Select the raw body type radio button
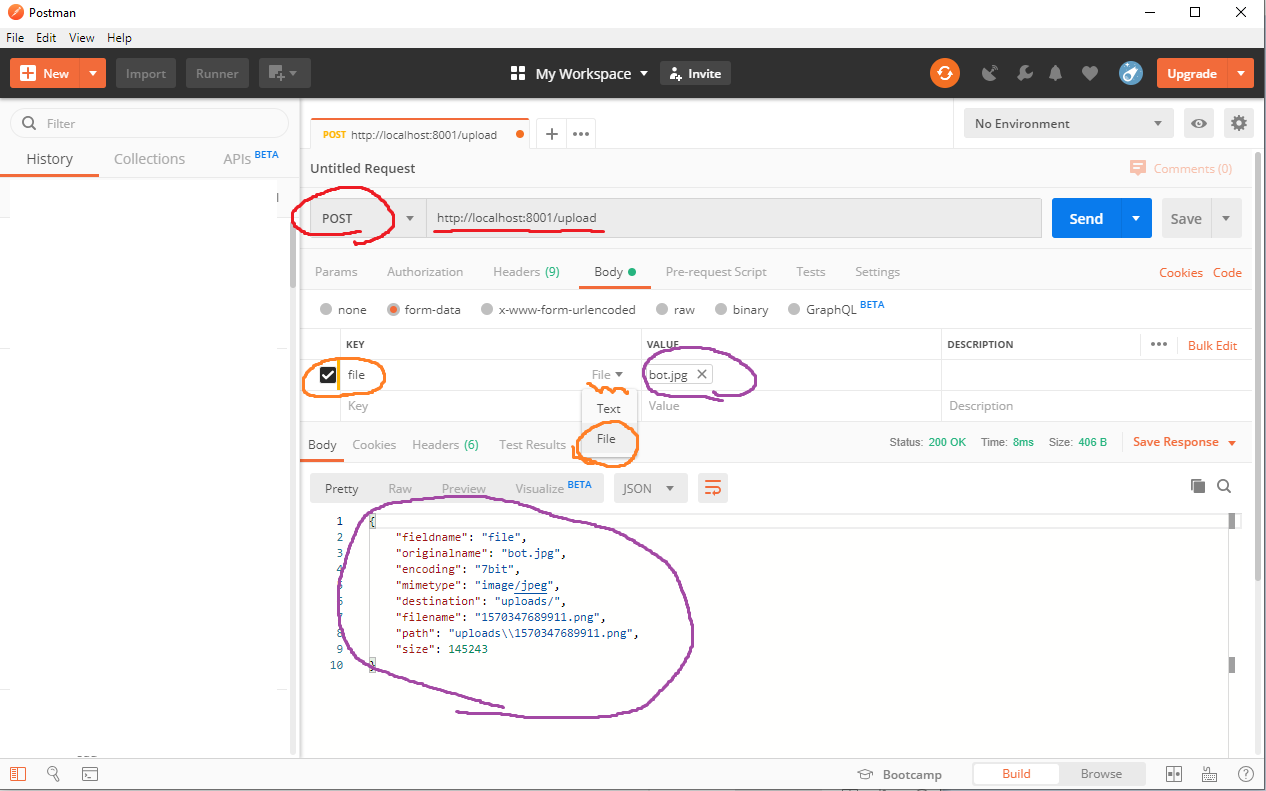 661,309
